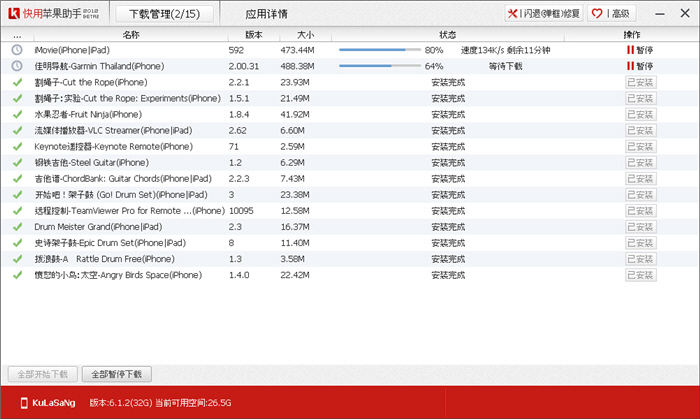The height and width of the screenshot is (419, 700).
Task: Close the window with the X
Action: pos(685,13)
